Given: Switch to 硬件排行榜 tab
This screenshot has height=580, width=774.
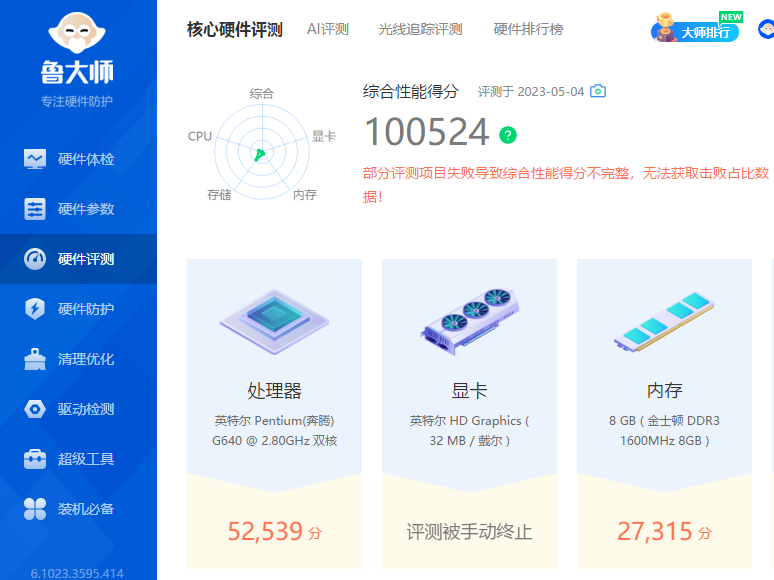Looking at the screenshot, I should (x=528, y=29).
